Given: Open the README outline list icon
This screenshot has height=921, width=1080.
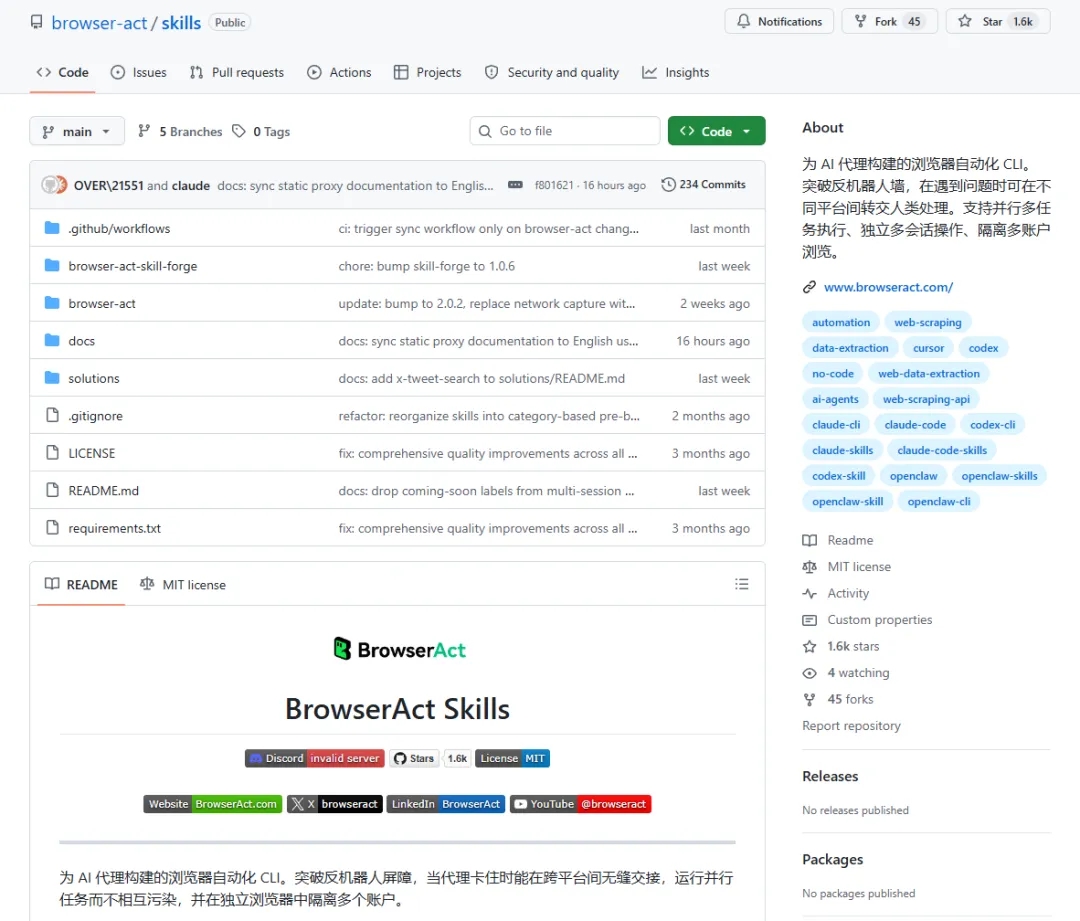Looking at the screenshot, I should [741, 584].
